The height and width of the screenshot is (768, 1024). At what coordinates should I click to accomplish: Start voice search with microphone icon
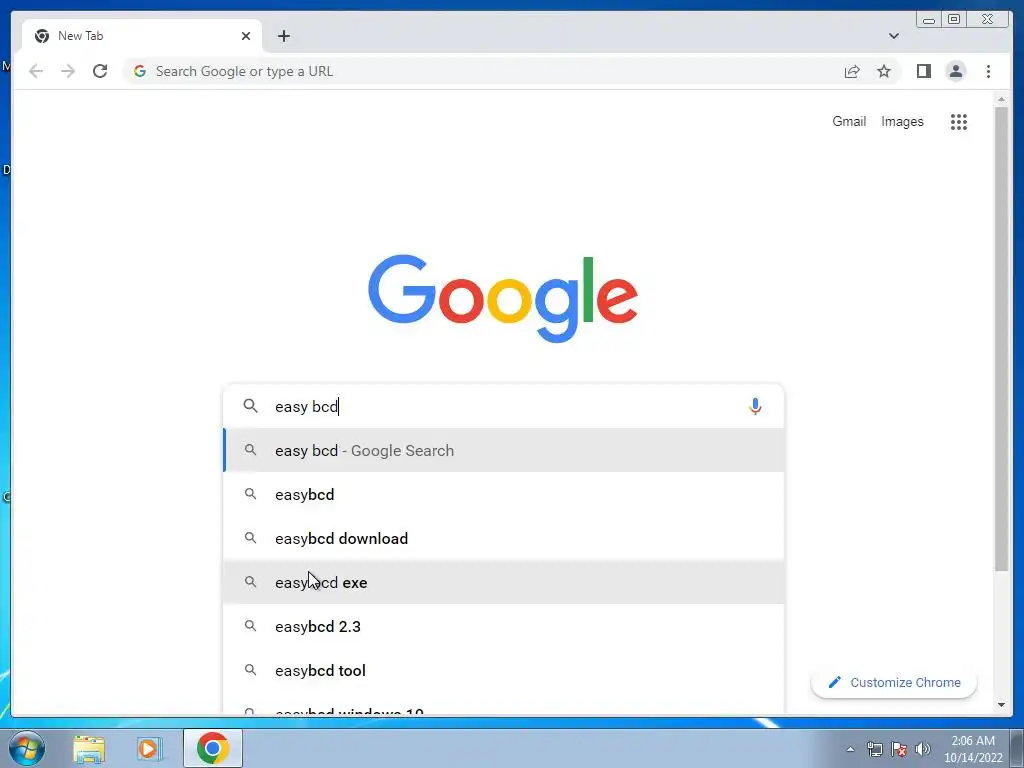(x=755, y=406)
